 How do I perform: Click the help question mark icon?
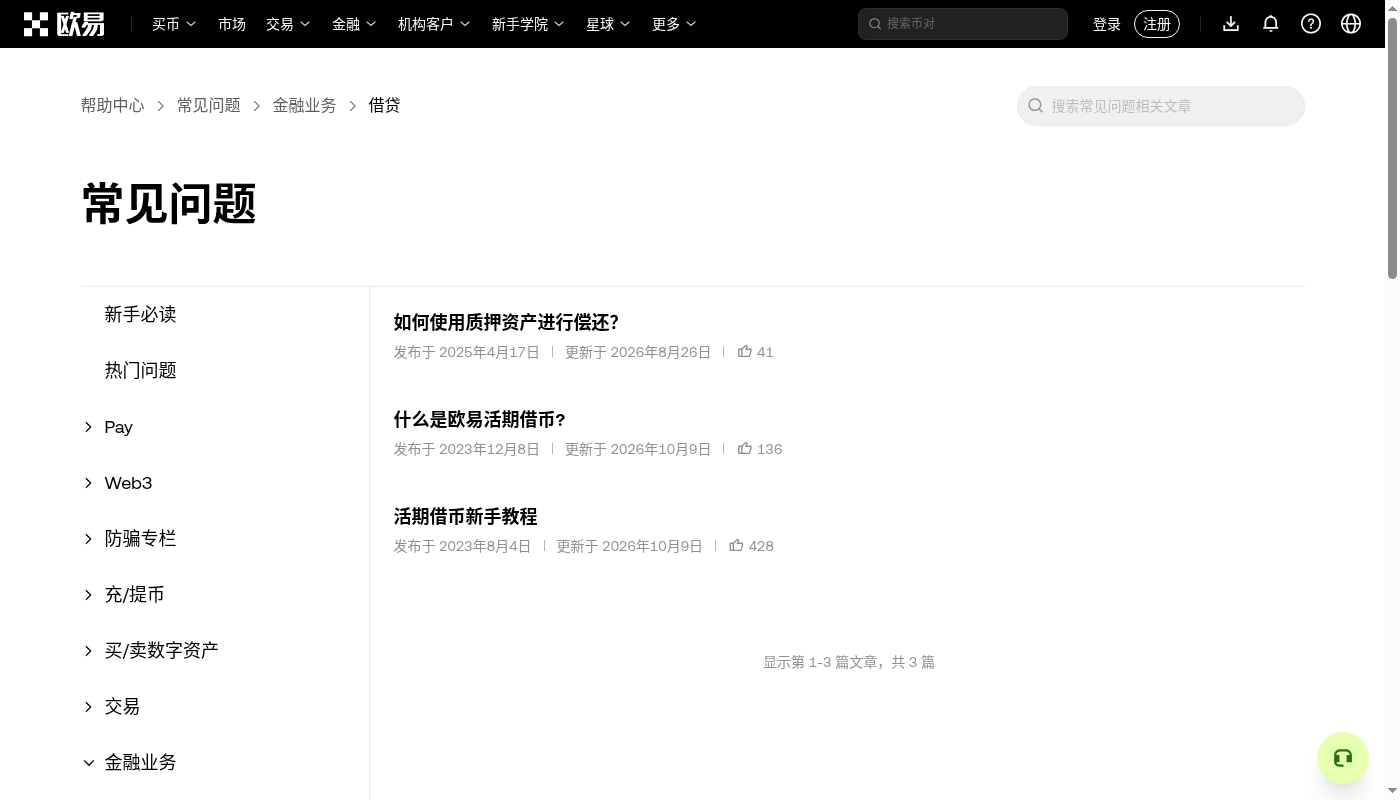[1311, 24]
